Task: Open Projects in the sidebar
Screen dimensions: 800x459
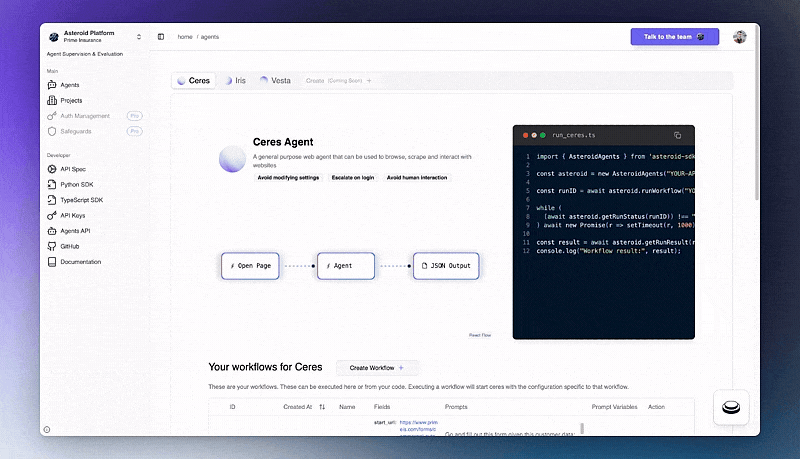Action: [x=71, y=100]
